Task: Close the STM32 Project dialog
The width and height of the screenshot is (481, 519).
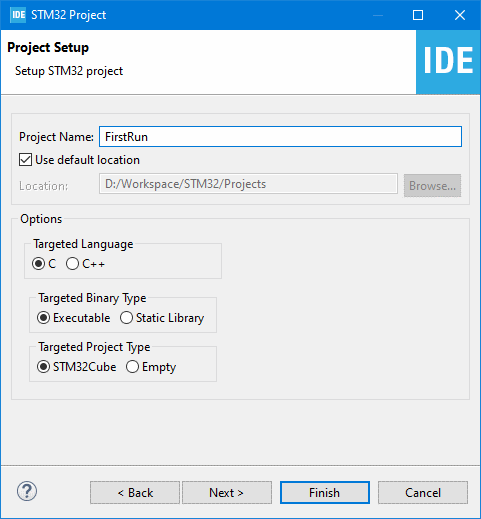Action: tap(460, 15)
